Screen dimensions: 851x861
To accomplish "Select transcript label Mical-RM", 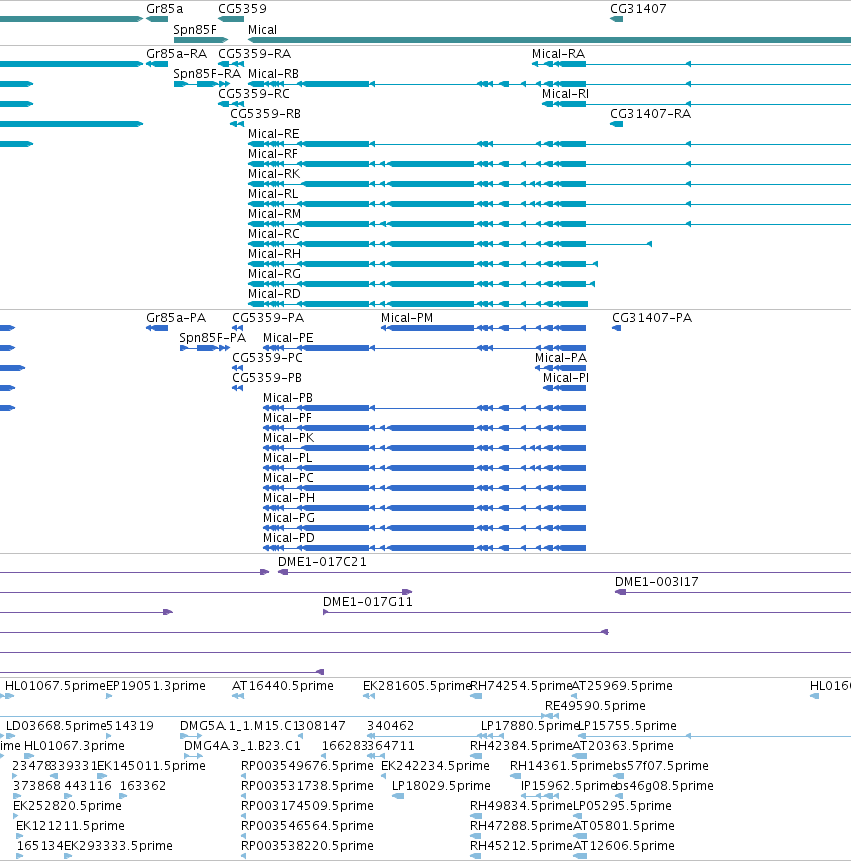I will coord(275,214).
